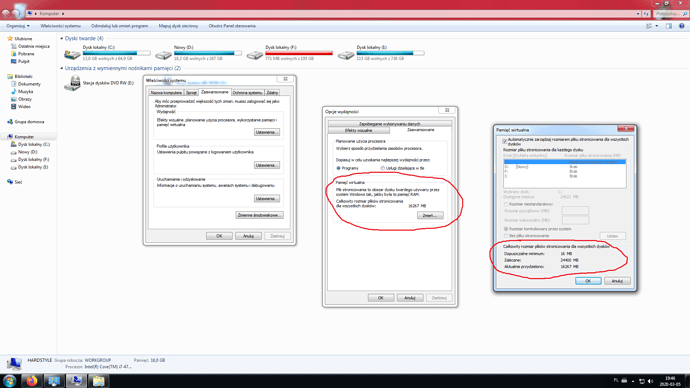Screen dimensions: 690x388
Task: Open Firefox from the taskbar
Action: coord(32,381)
